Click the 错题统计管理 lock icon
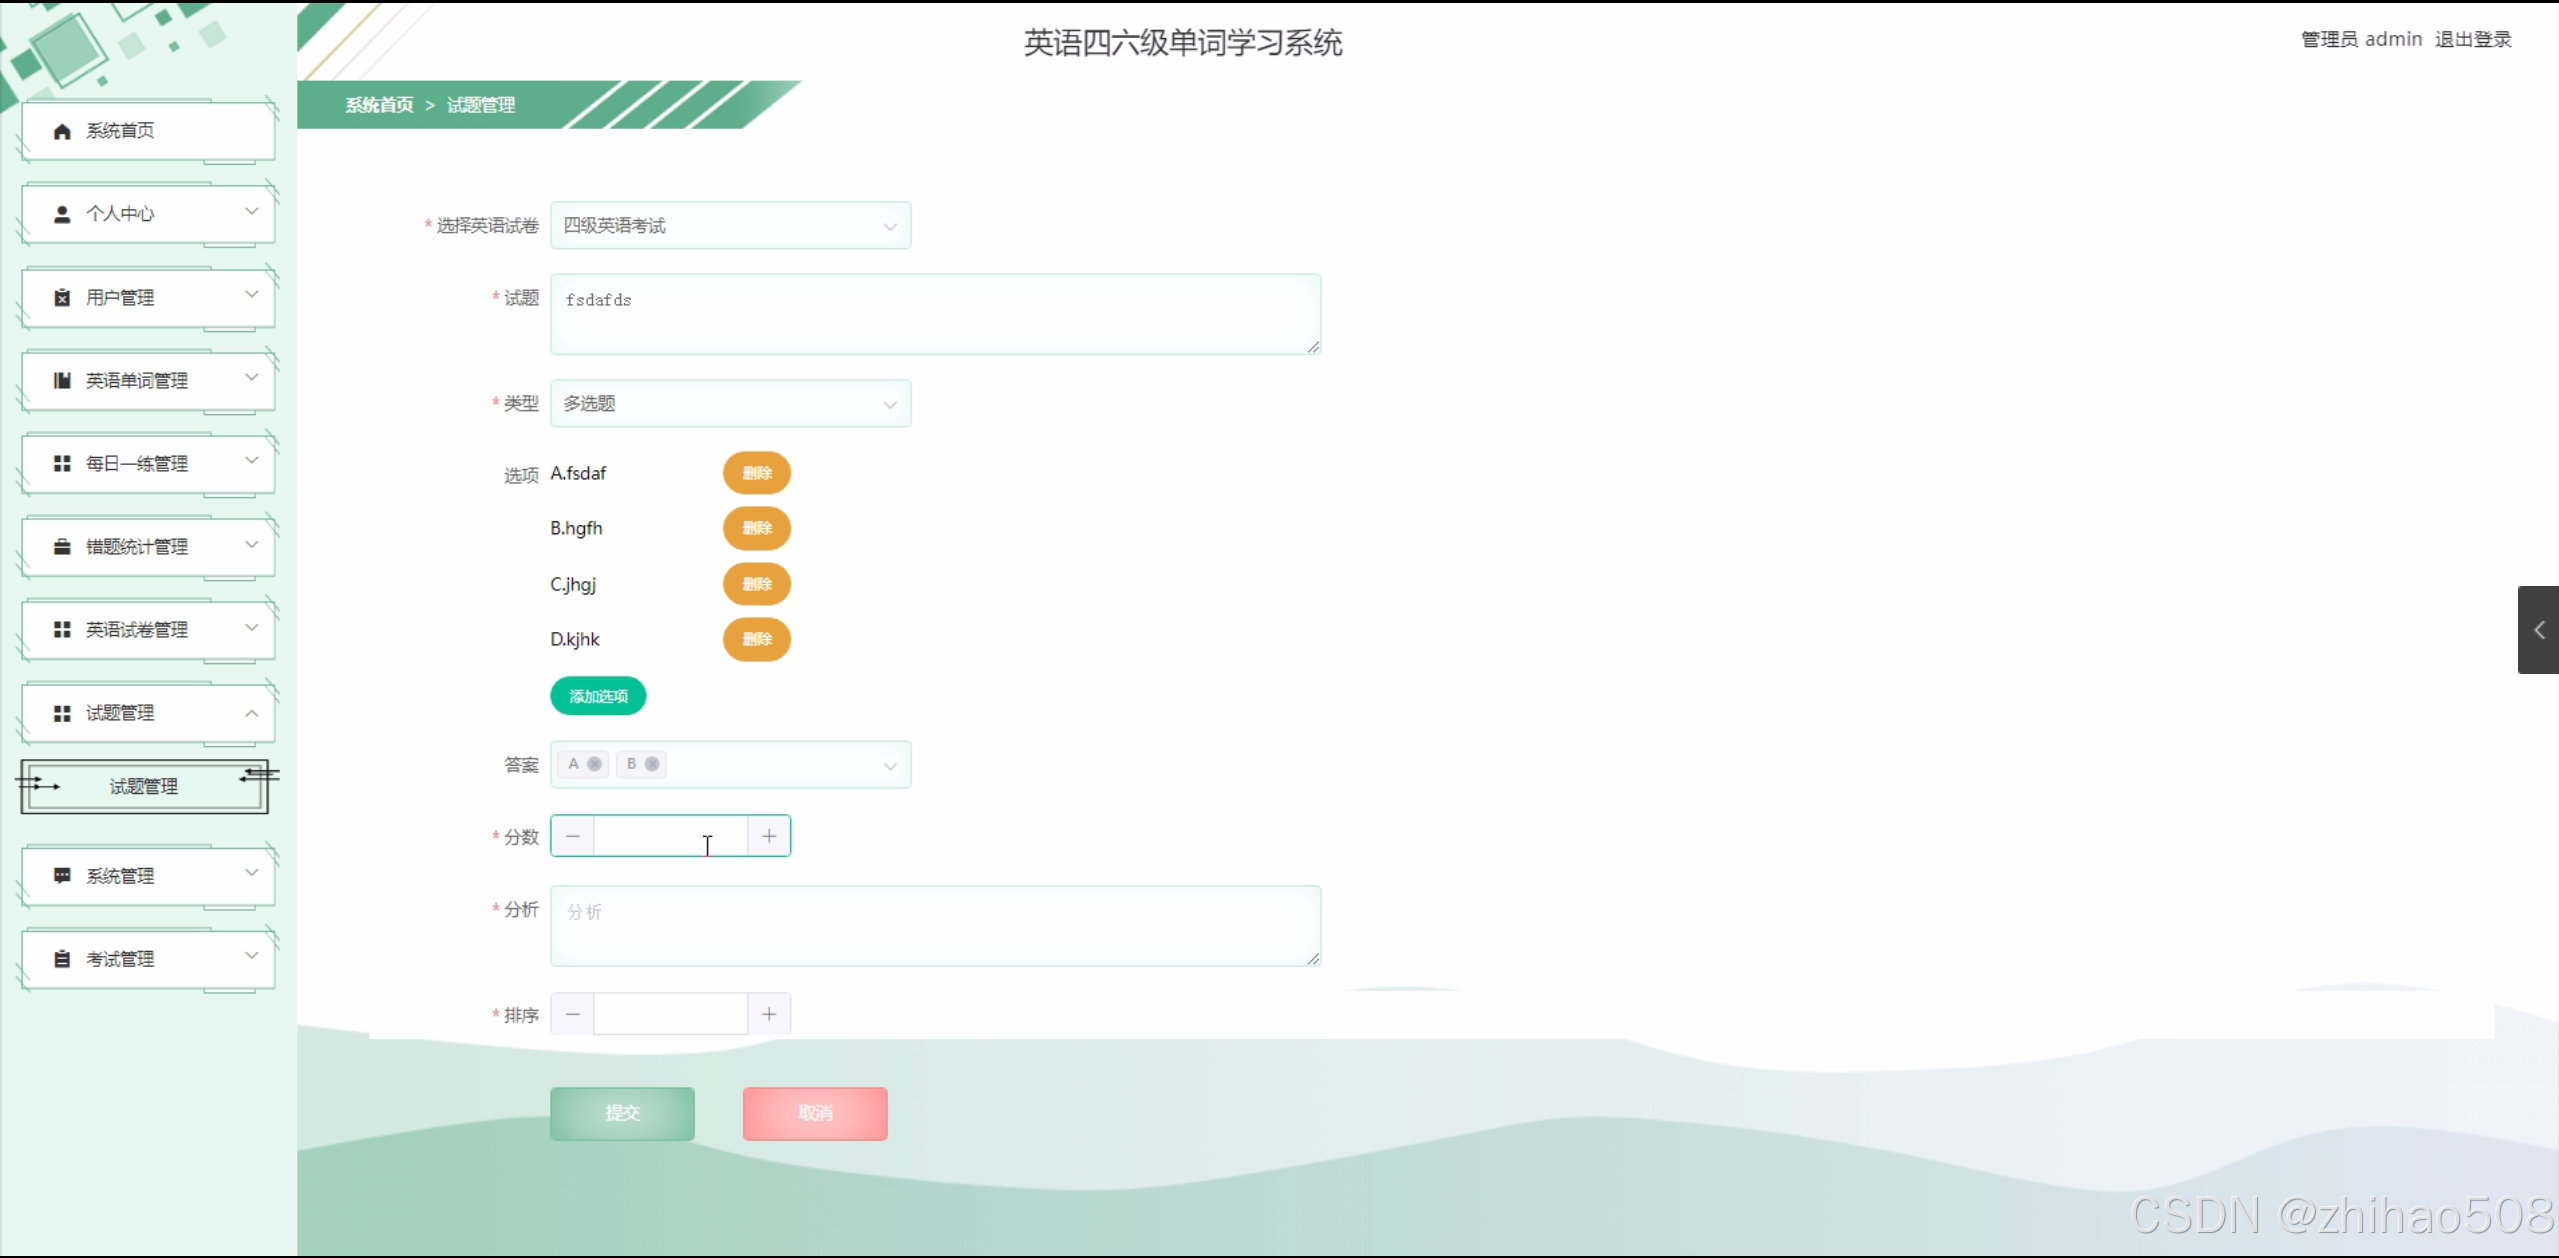Image resolution: width=2559 pixels, height=1258 pixels. [61, 546]
